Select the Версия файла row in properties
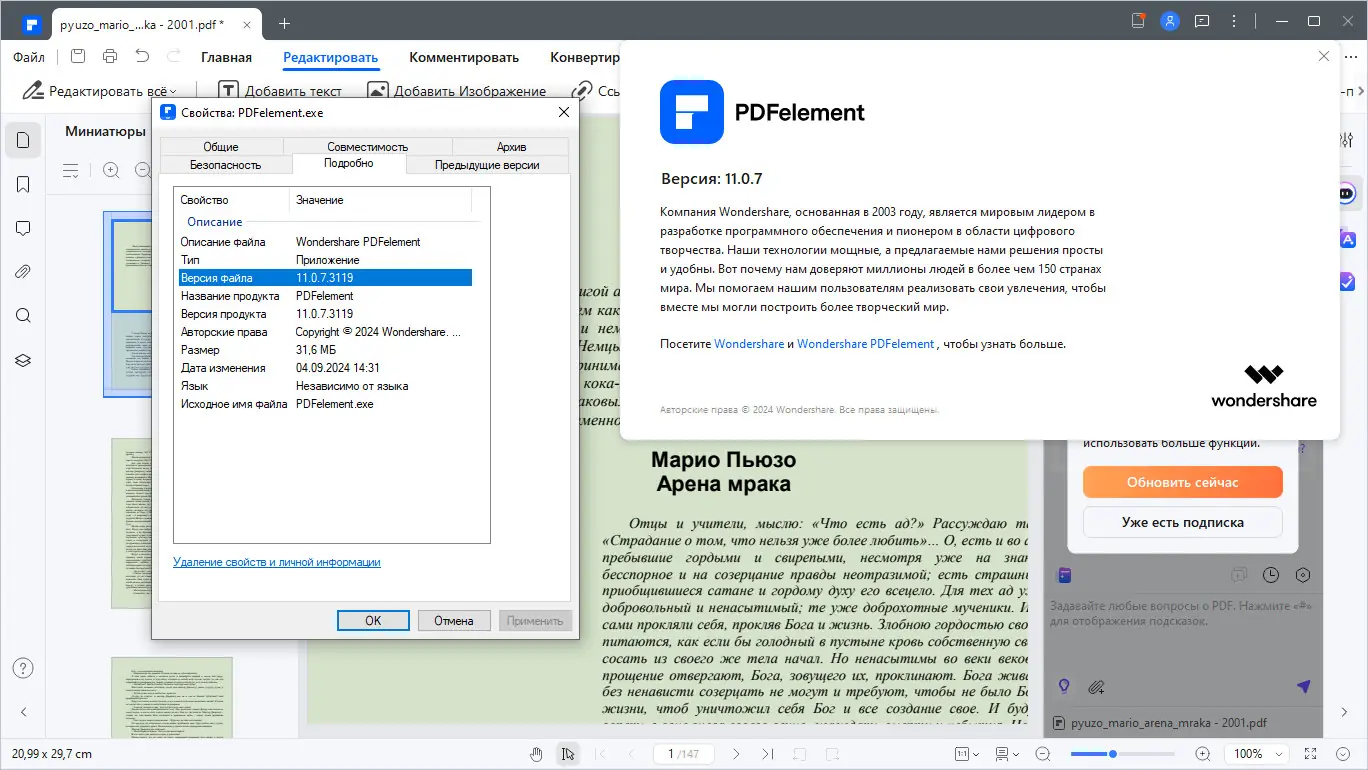This screenshot has height=770, width=1368. [325, 278]
